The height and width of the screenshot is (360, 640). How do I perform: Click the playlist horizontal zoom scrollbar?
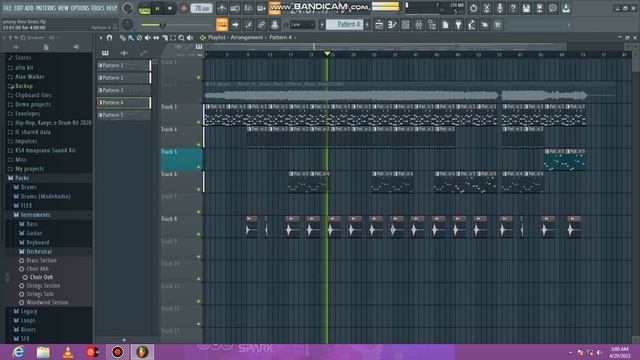tap(386, 46)
